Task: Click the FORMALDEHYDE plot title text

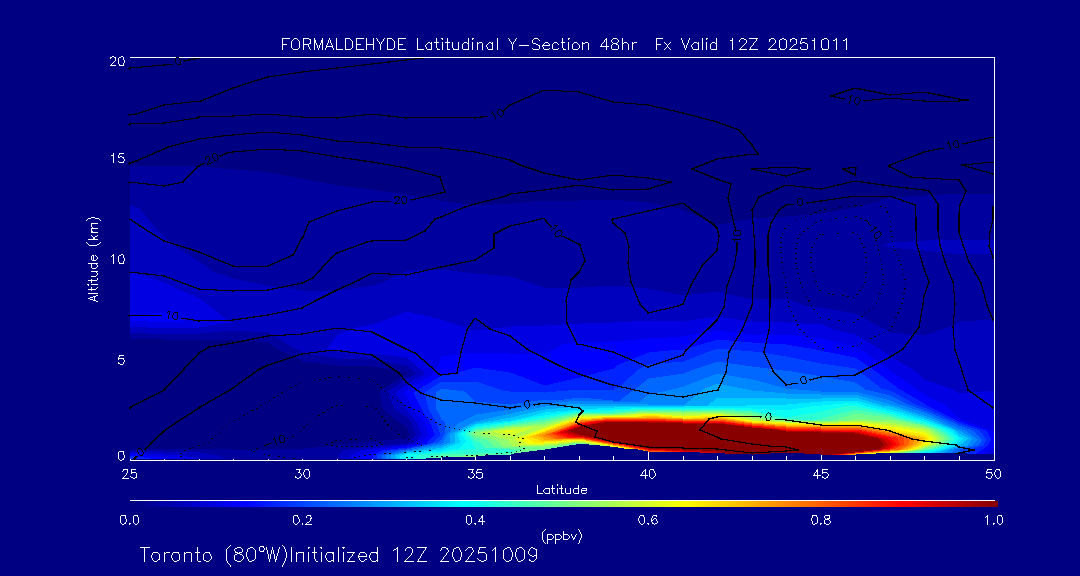Action: click(565, 45)
